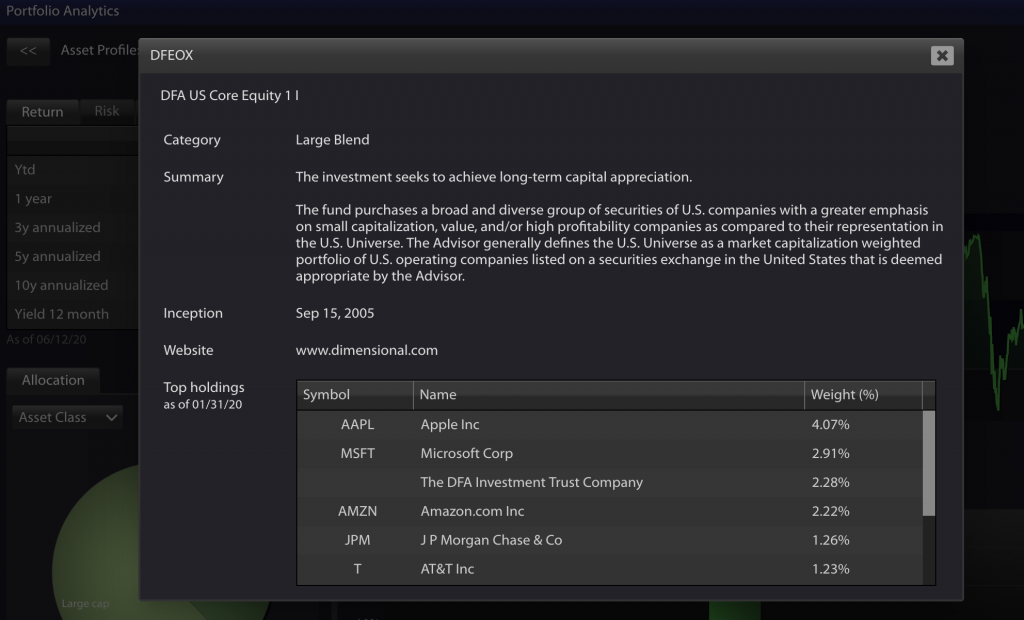The image size is (1024, 620).
Task: Select the AAPL Apple Inc row
Action: [x=610, y=425]
